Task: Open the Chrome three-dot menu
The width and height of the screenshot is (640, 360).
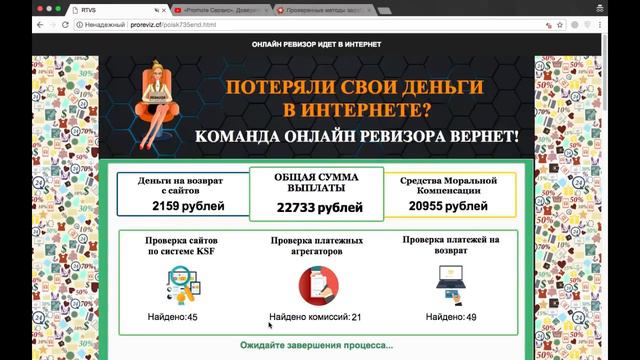Action: pyautogui.click(x=600, y=25)
